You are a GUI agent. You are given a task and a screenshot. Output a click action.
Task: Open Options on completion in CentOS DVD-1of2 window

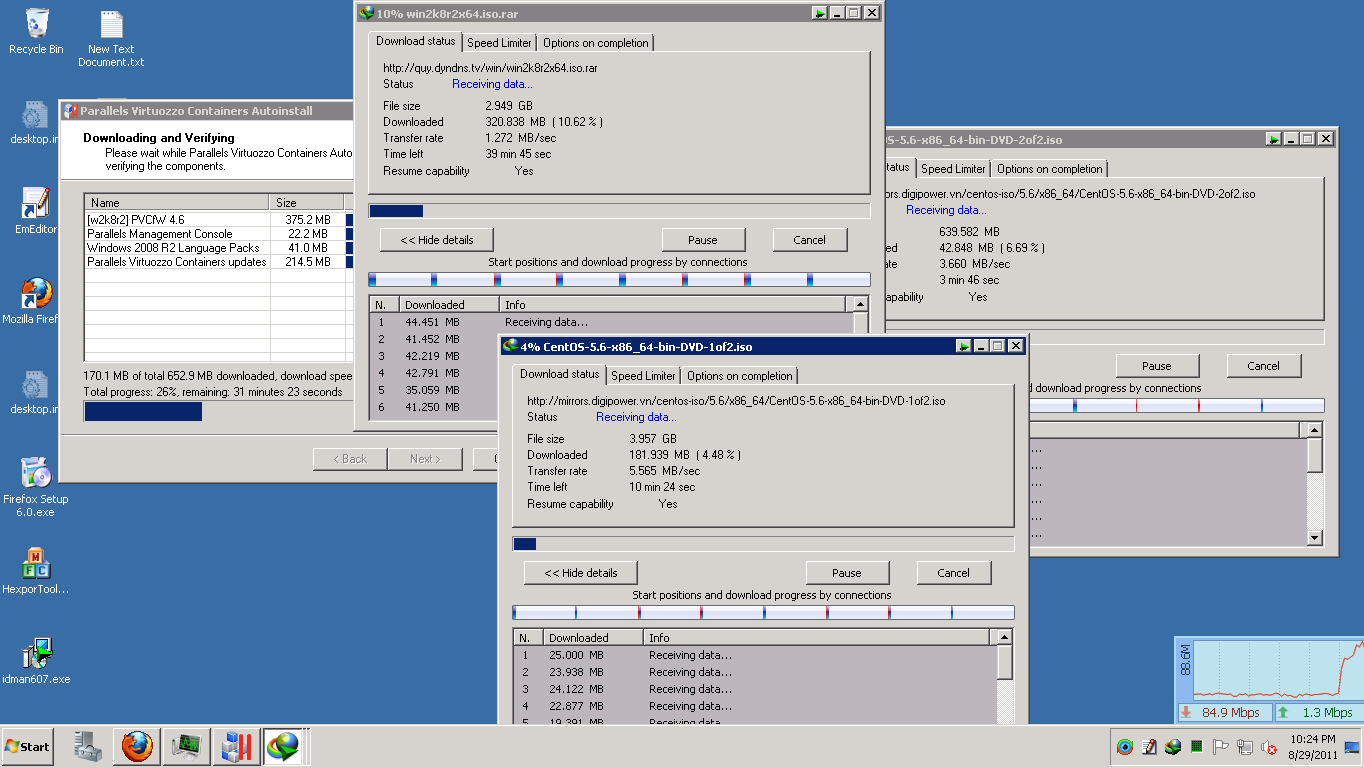pos(740,376)
